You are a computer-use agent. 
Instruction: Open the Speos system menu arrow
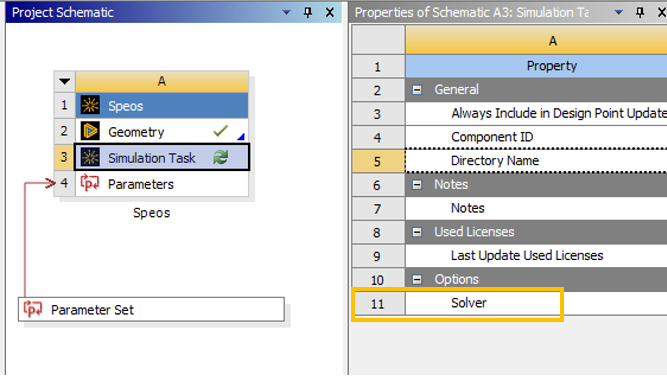(65, 81)
